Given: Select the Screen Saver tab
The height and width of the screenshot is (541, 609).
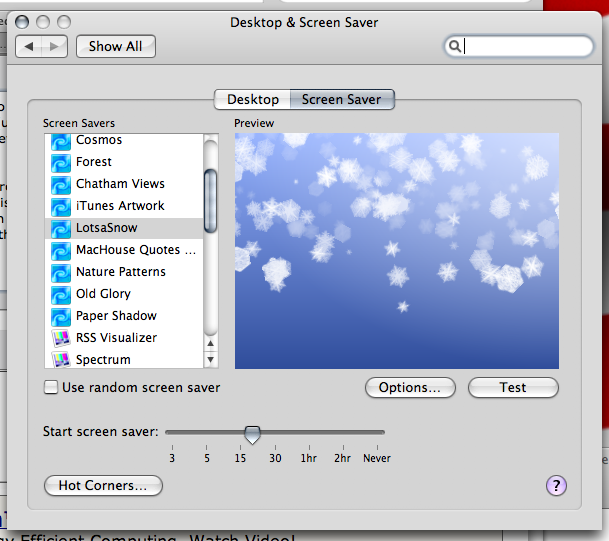Looking at the screenshot, I should click(342, 99).
